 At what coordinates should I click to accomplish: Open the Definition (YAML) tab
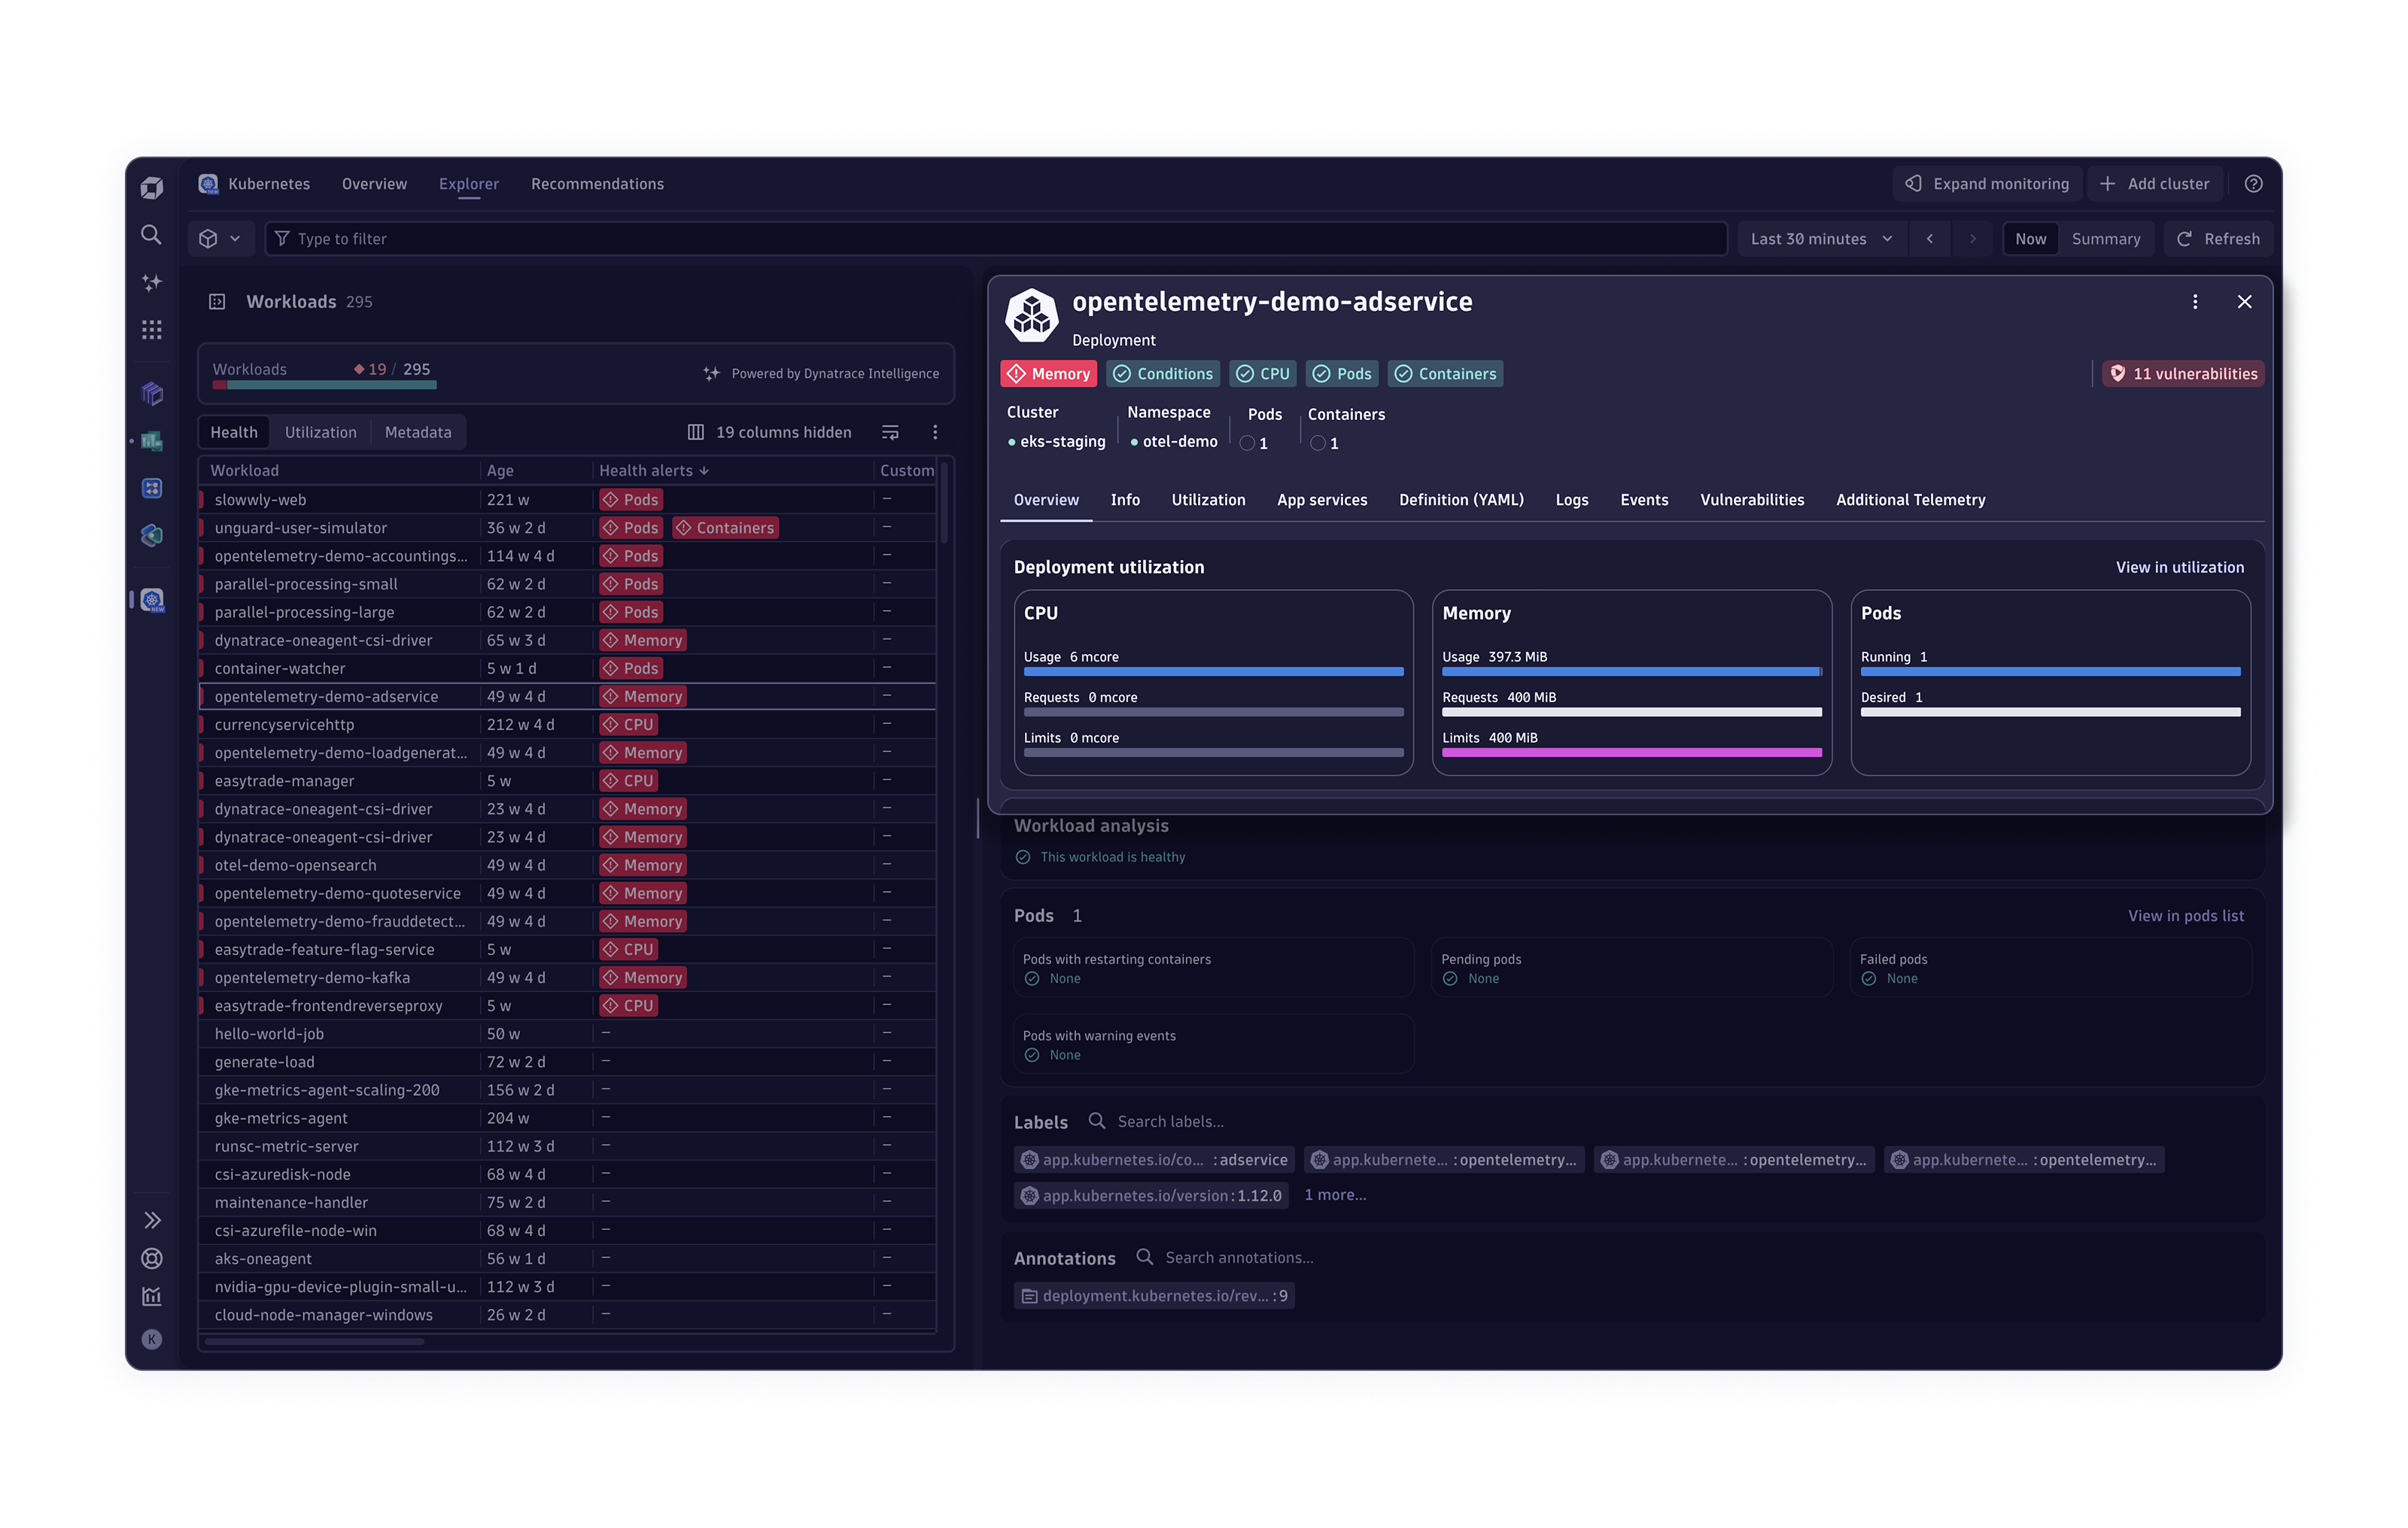point(1461,500)
